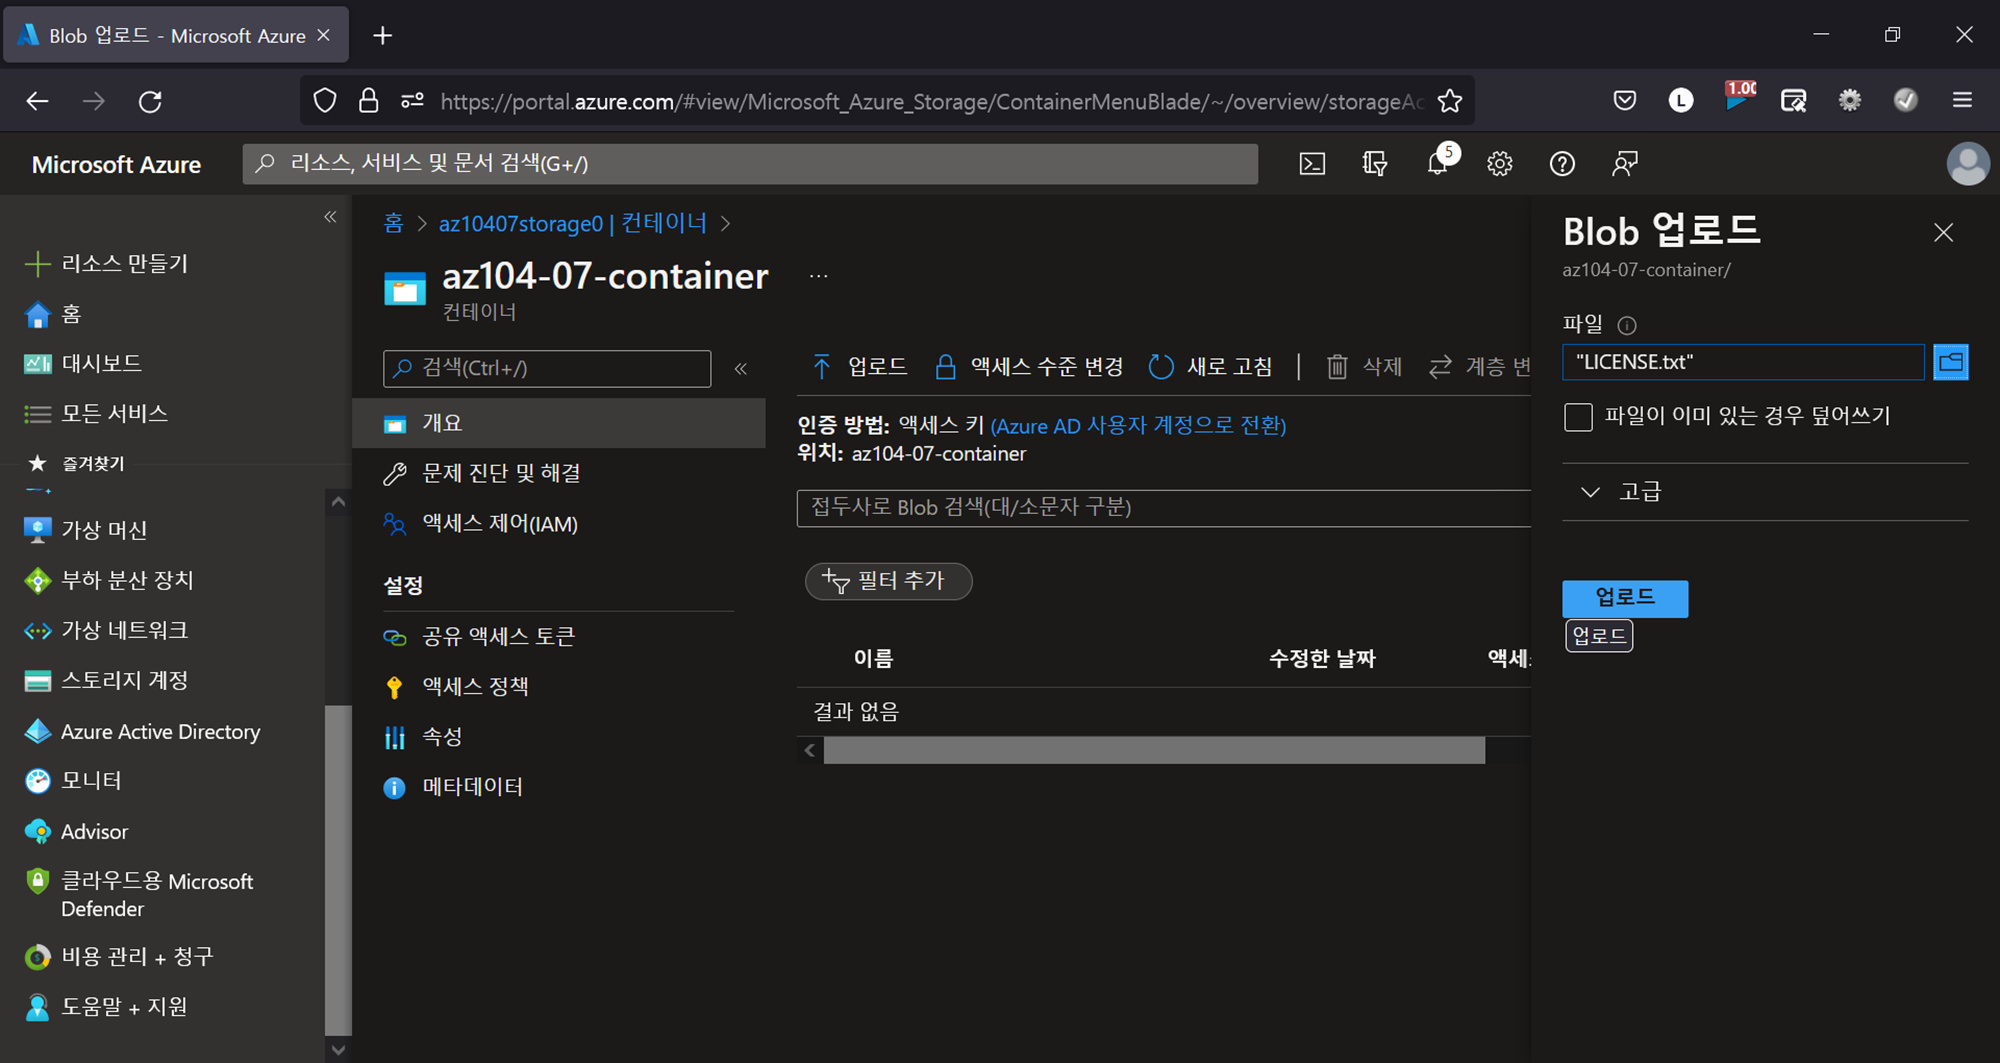Image resolution: width=2000 pixels, height=1063 pixels.
Task: Open Firefox application menu
Action: 1962,100
